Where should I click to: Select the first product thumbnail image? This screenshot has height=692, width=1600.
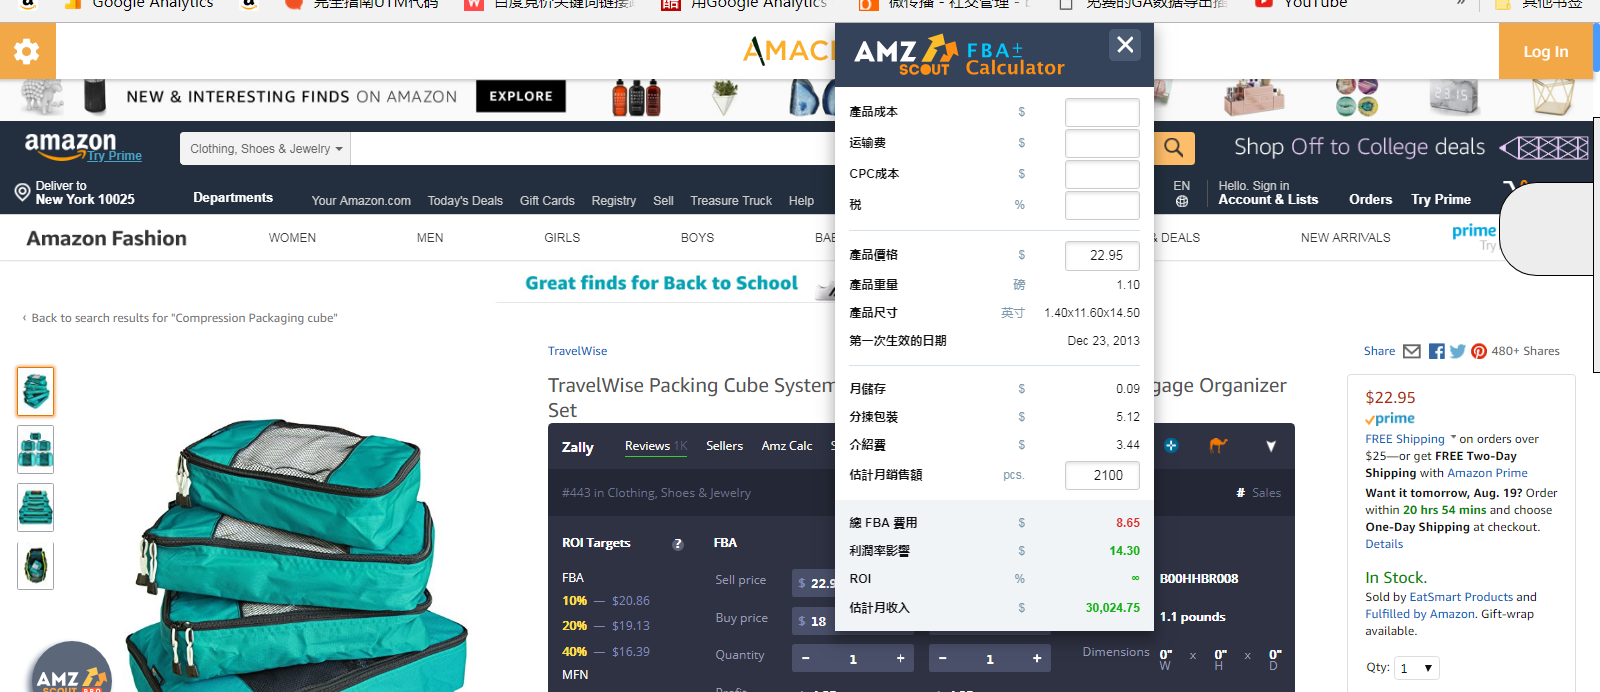[x=36, y=391]
